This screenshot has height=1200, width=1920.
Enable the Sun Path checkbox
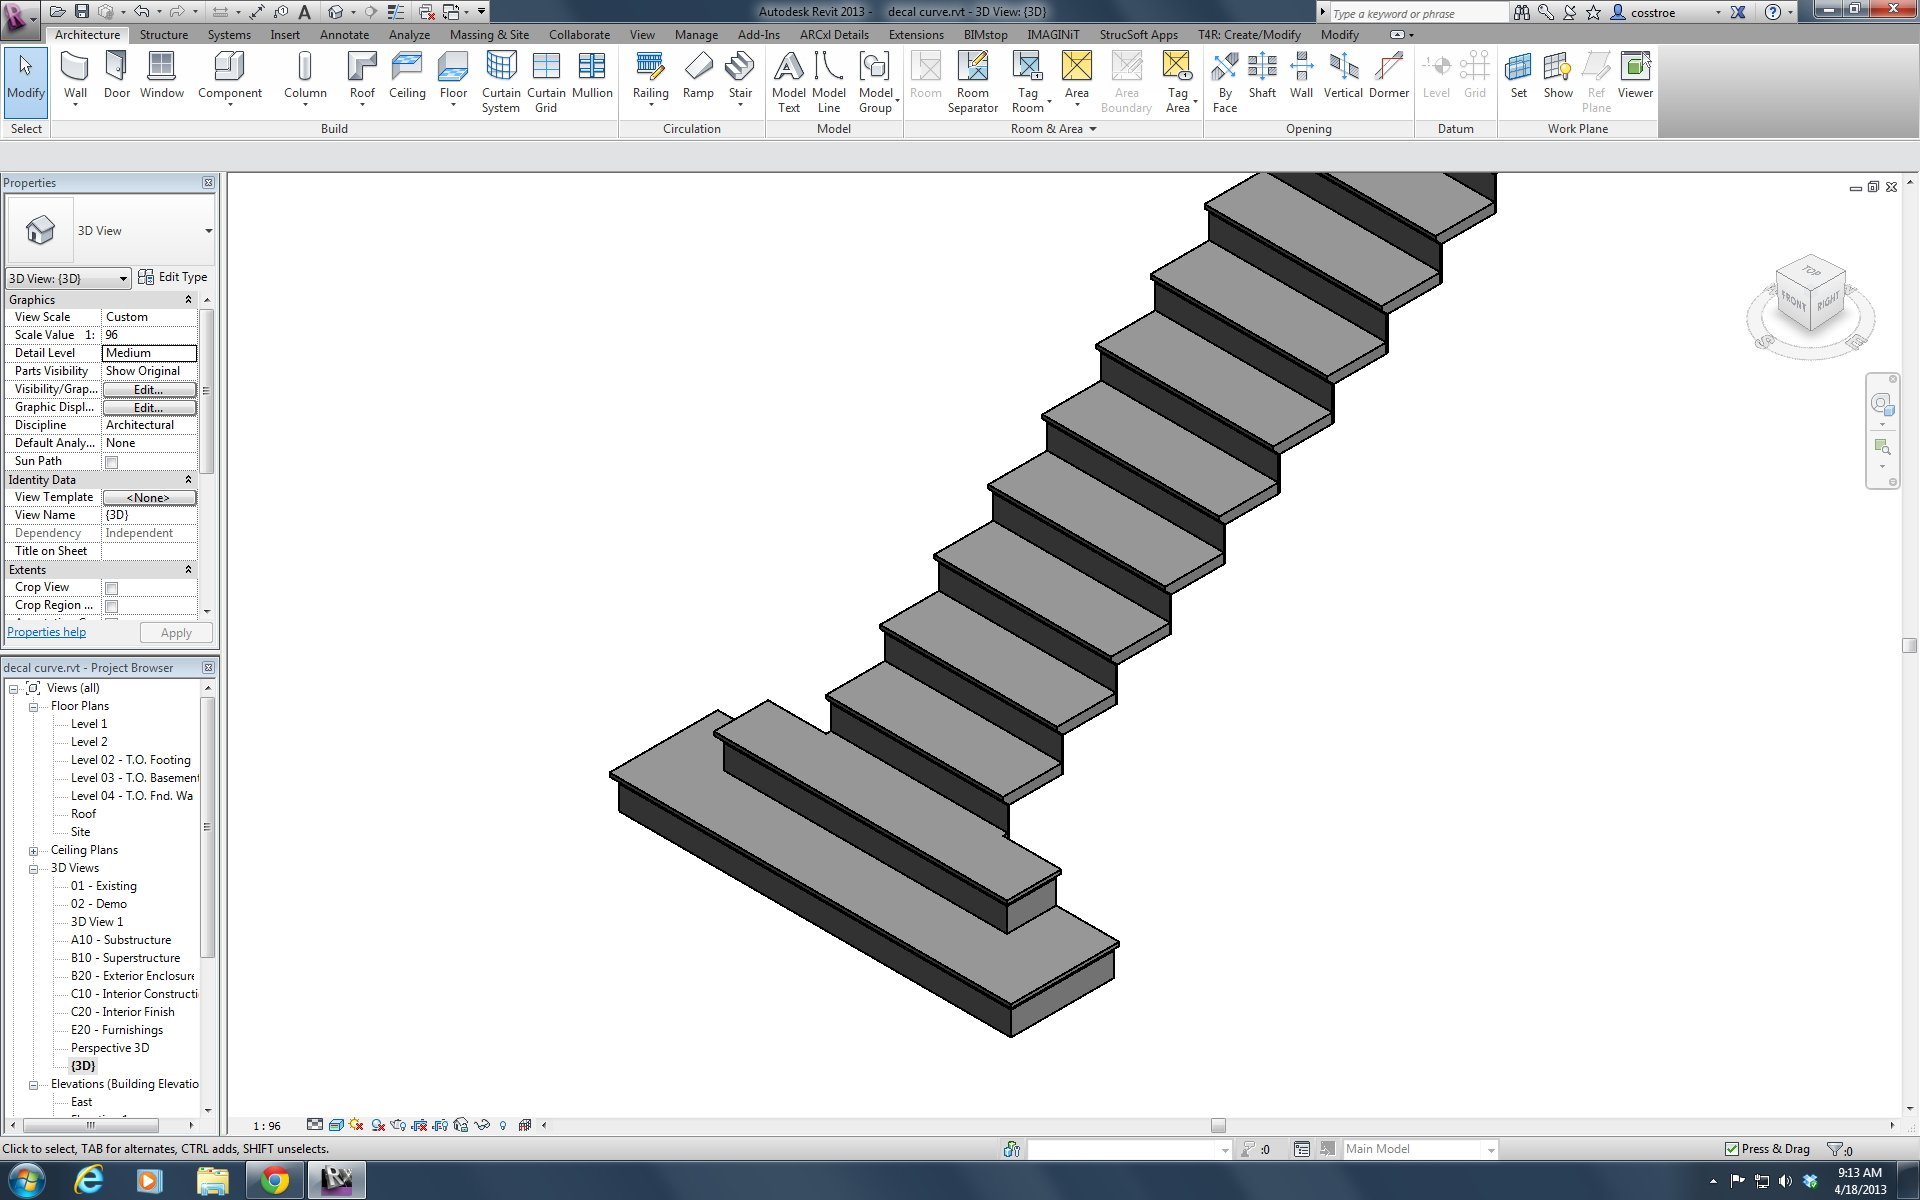112,462
